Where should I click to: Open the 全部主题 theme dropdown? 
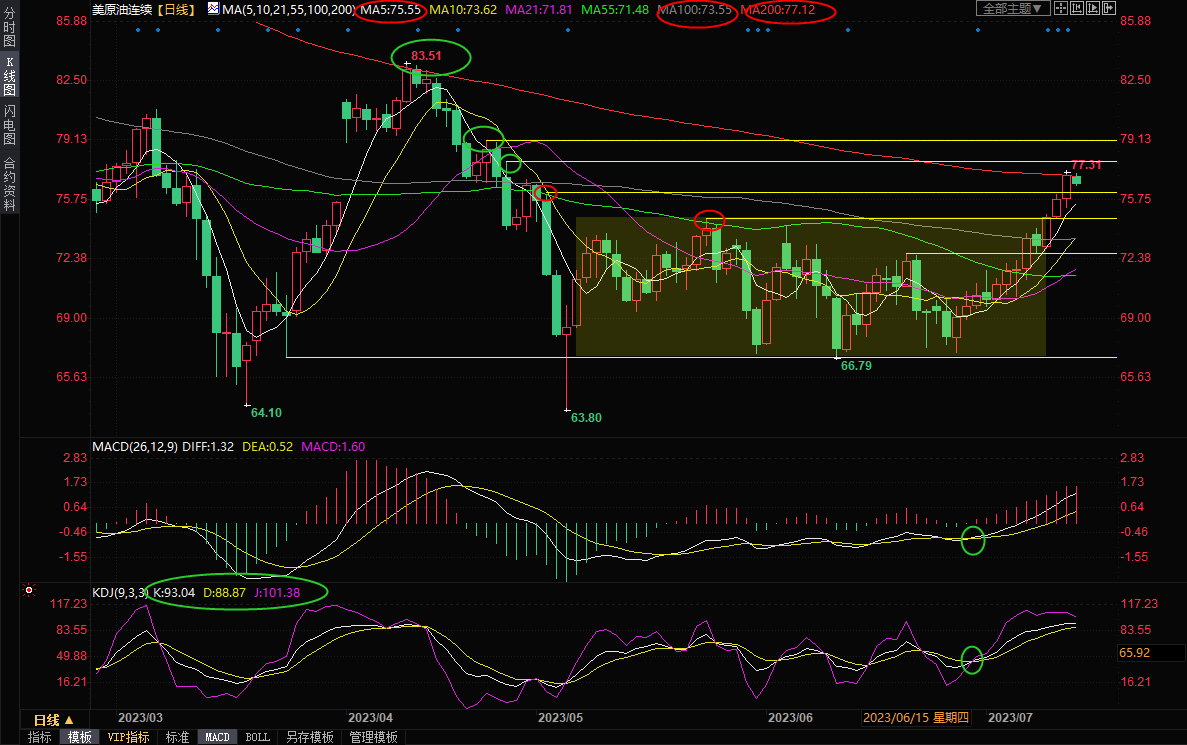pyautogui.click(x=1011, y=9)
